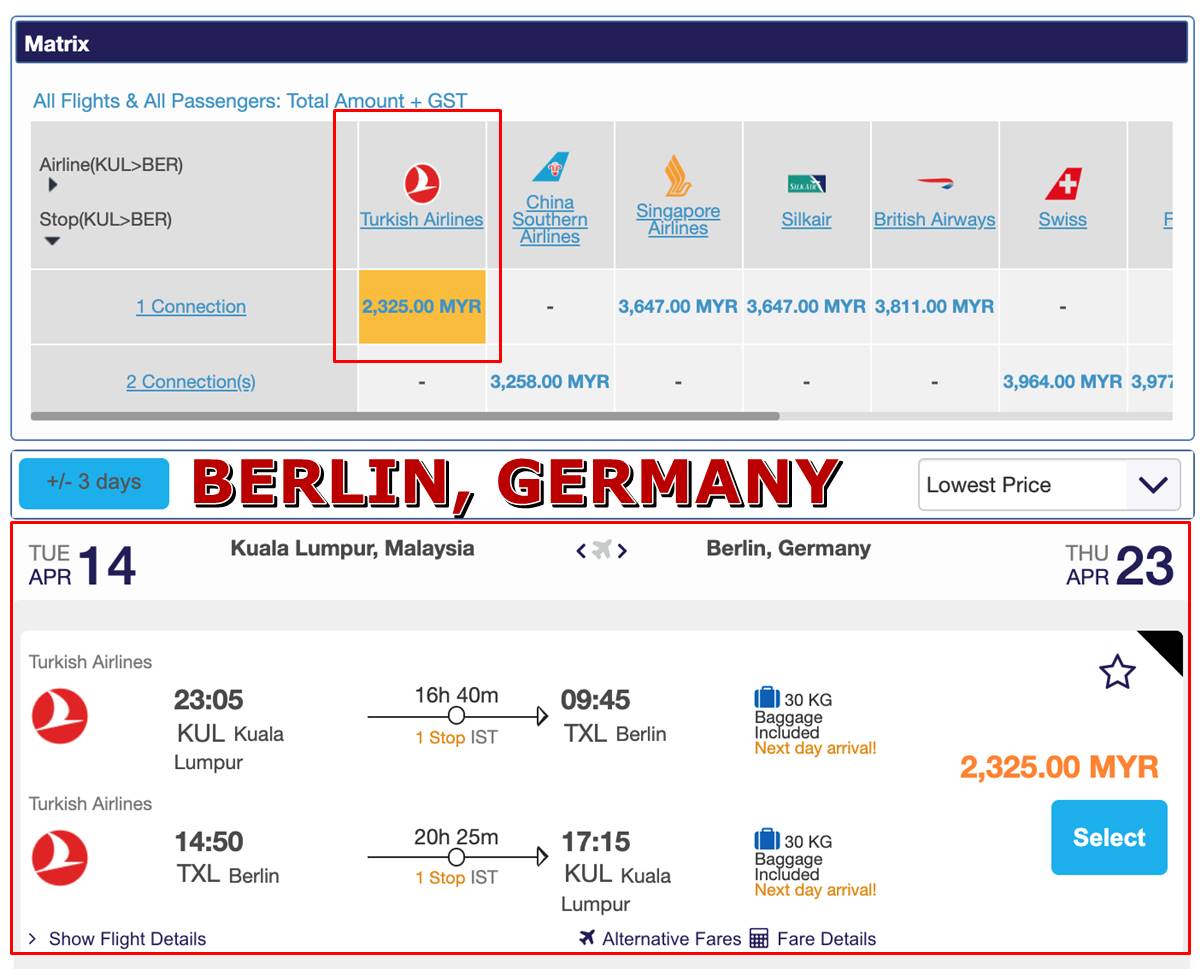Click the orange 2,325.00 MYR flight price
Image resolution: width=1200 pixels, height=969 pixels.
coord(1059,767)
